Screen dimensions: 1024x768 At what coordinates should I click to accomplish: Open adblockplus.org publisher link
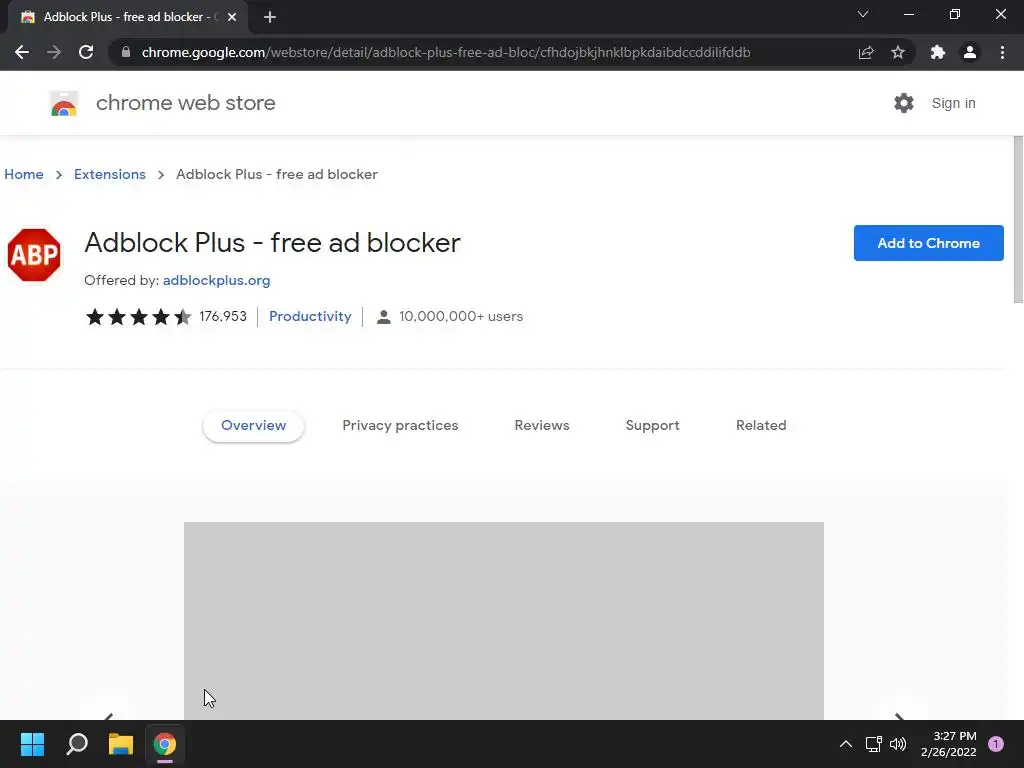tap(216, 280)
